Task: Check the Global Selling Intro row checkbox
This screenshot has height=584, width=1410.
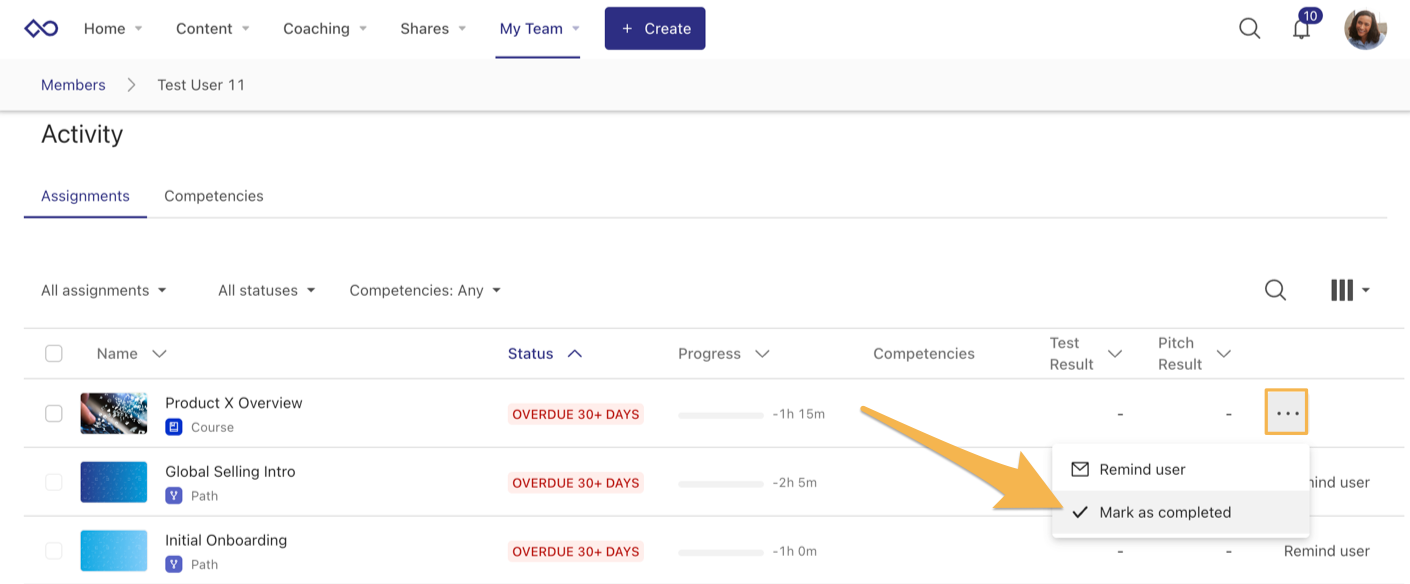Action: [x=54, y=482]
